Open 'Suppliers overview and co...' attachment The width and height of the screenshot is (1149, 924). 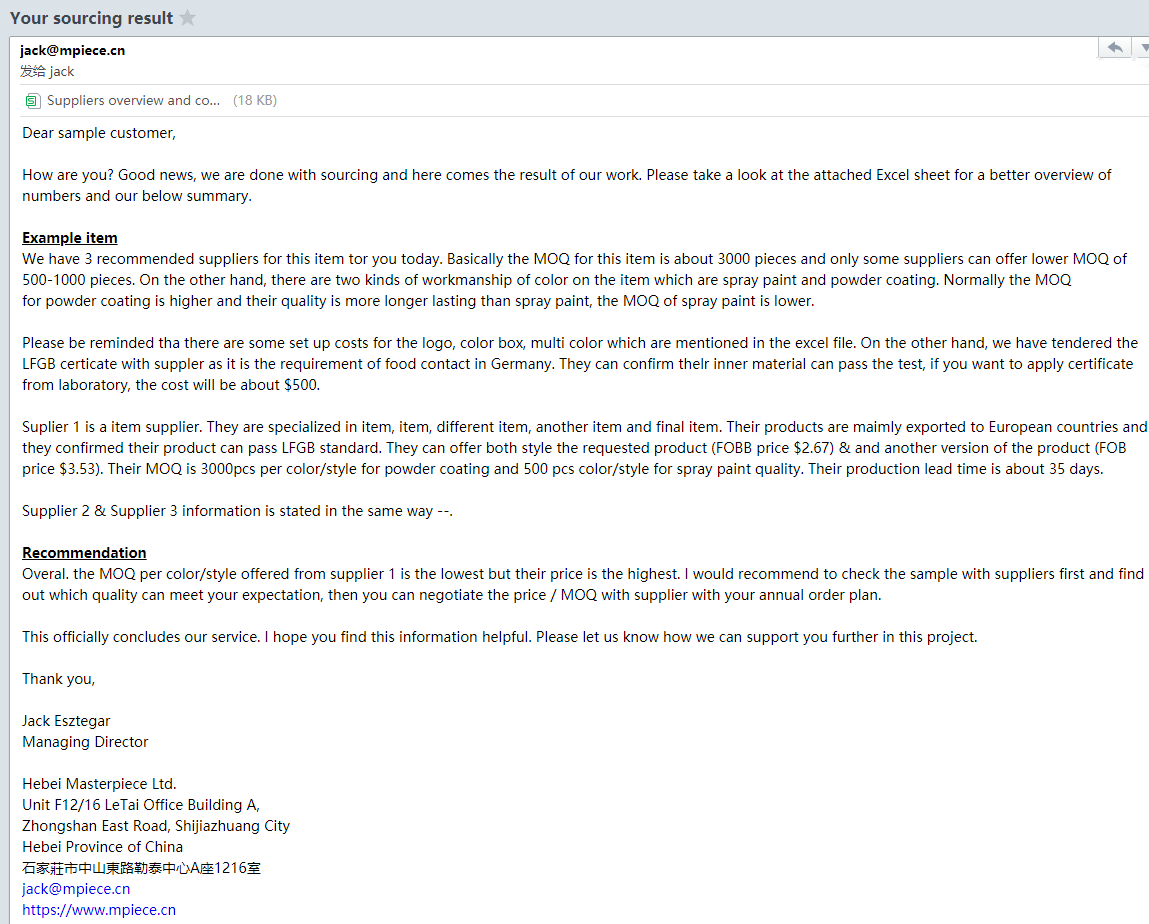tap(133, 100)
